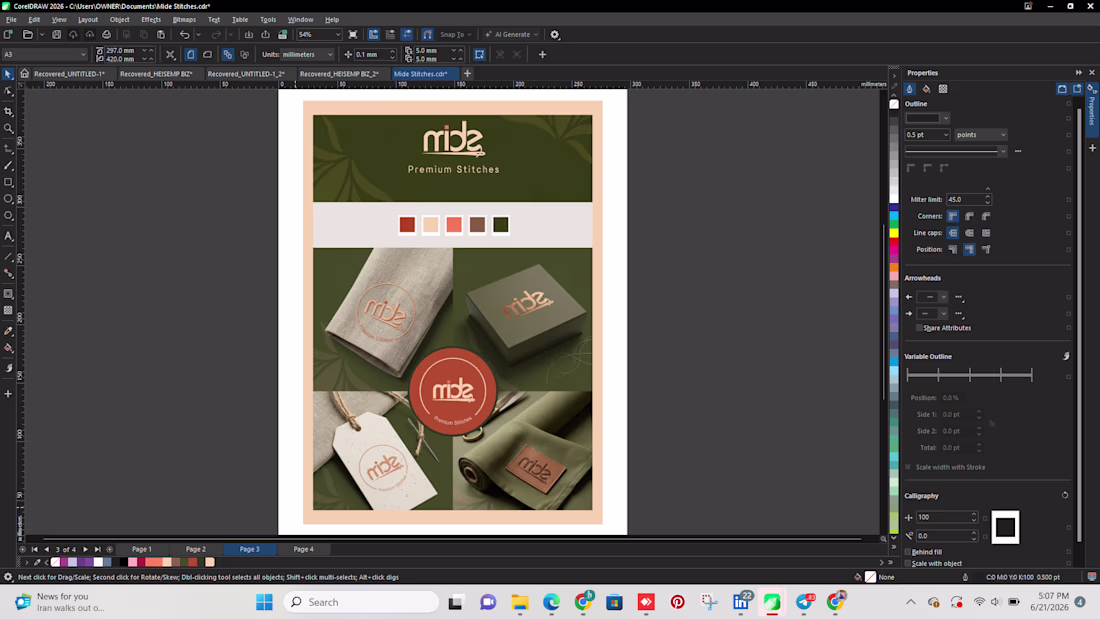Screen dimensions: 1100x619
Task: Click the Save icon in toolbar
Action: pyautogui.click(x=56, y=34)
